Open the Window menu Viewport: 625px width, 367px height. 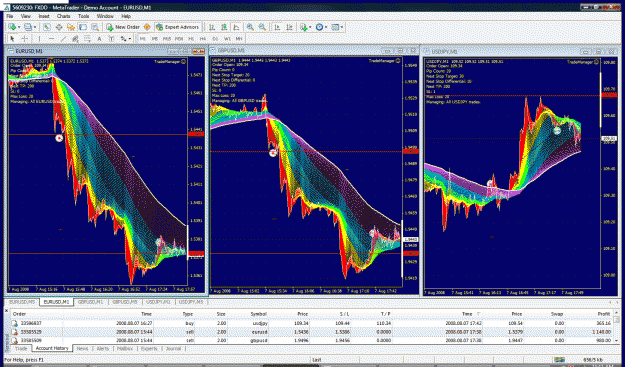(x=105, y=16)
